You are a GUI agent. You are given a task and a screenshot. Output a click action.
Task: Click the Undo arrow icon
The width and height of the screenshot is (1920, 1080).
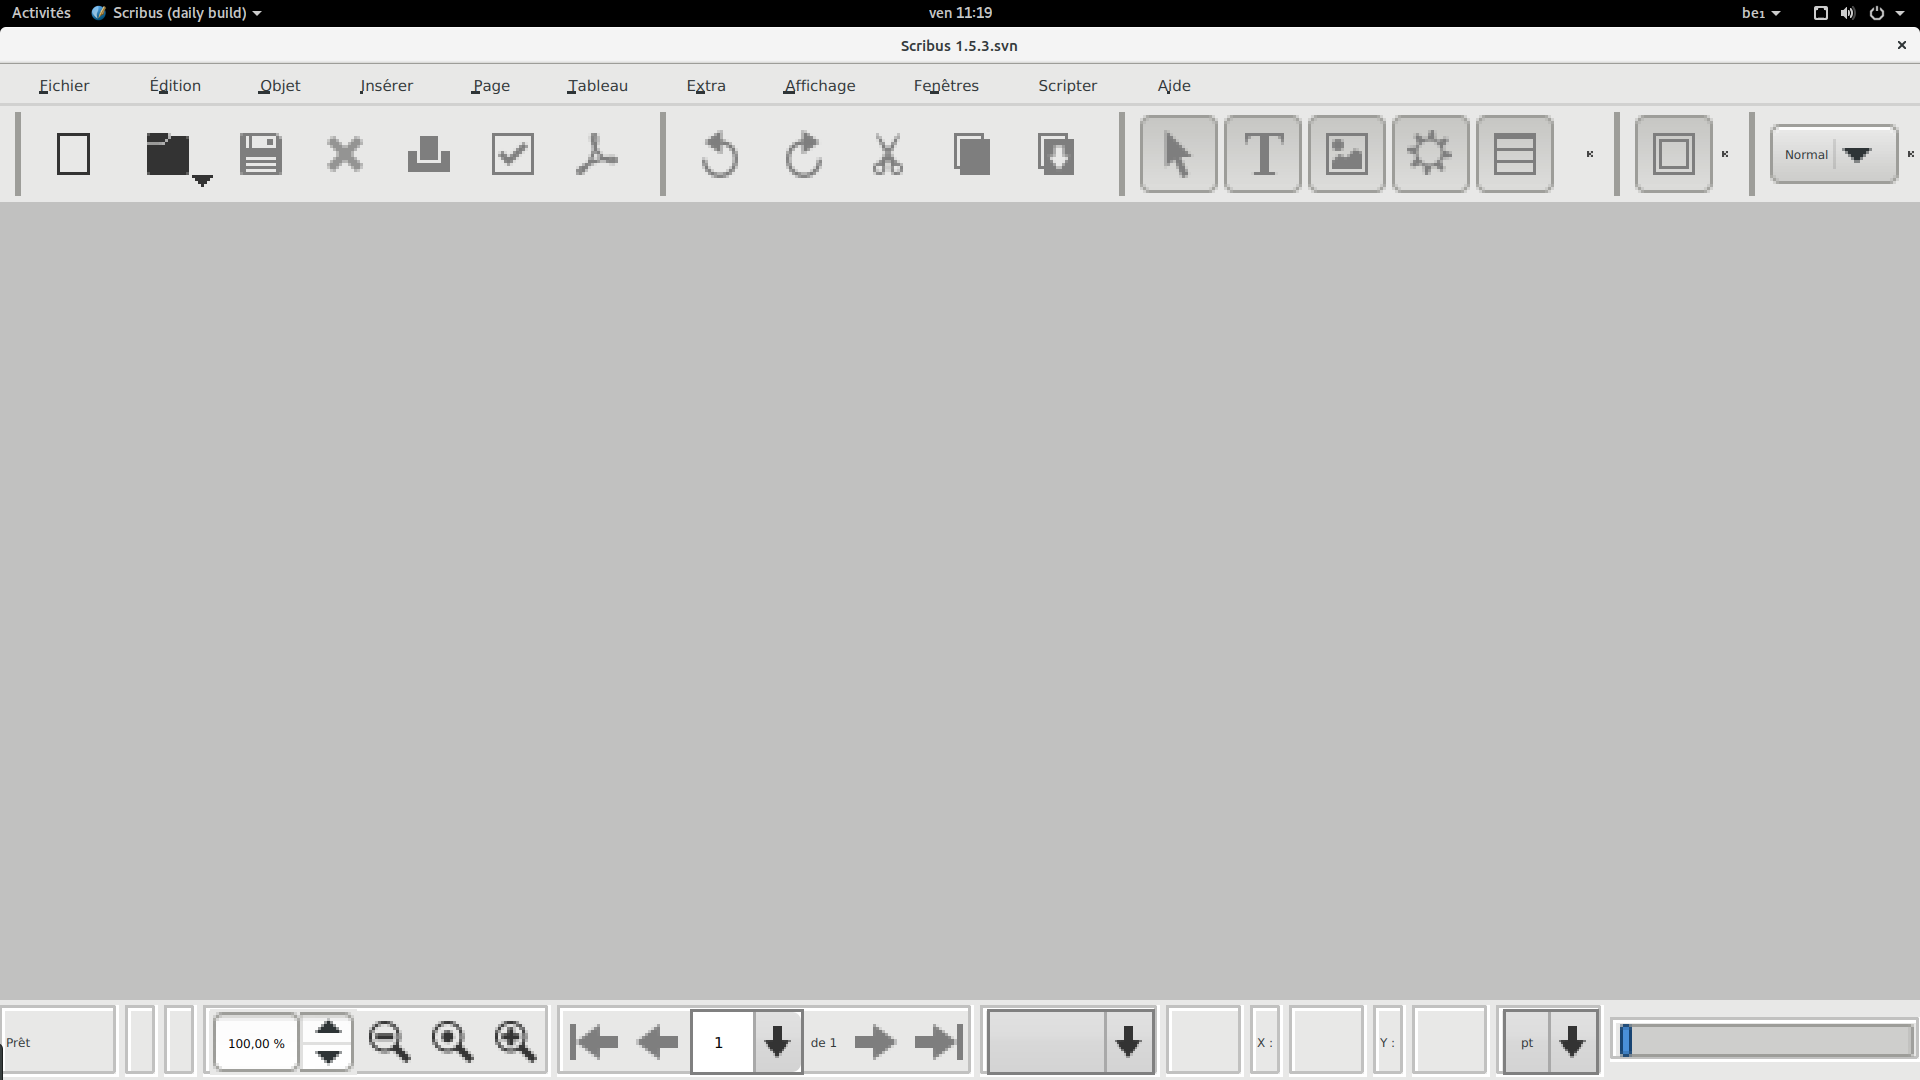pyautogui.click(x=719, y=154)
